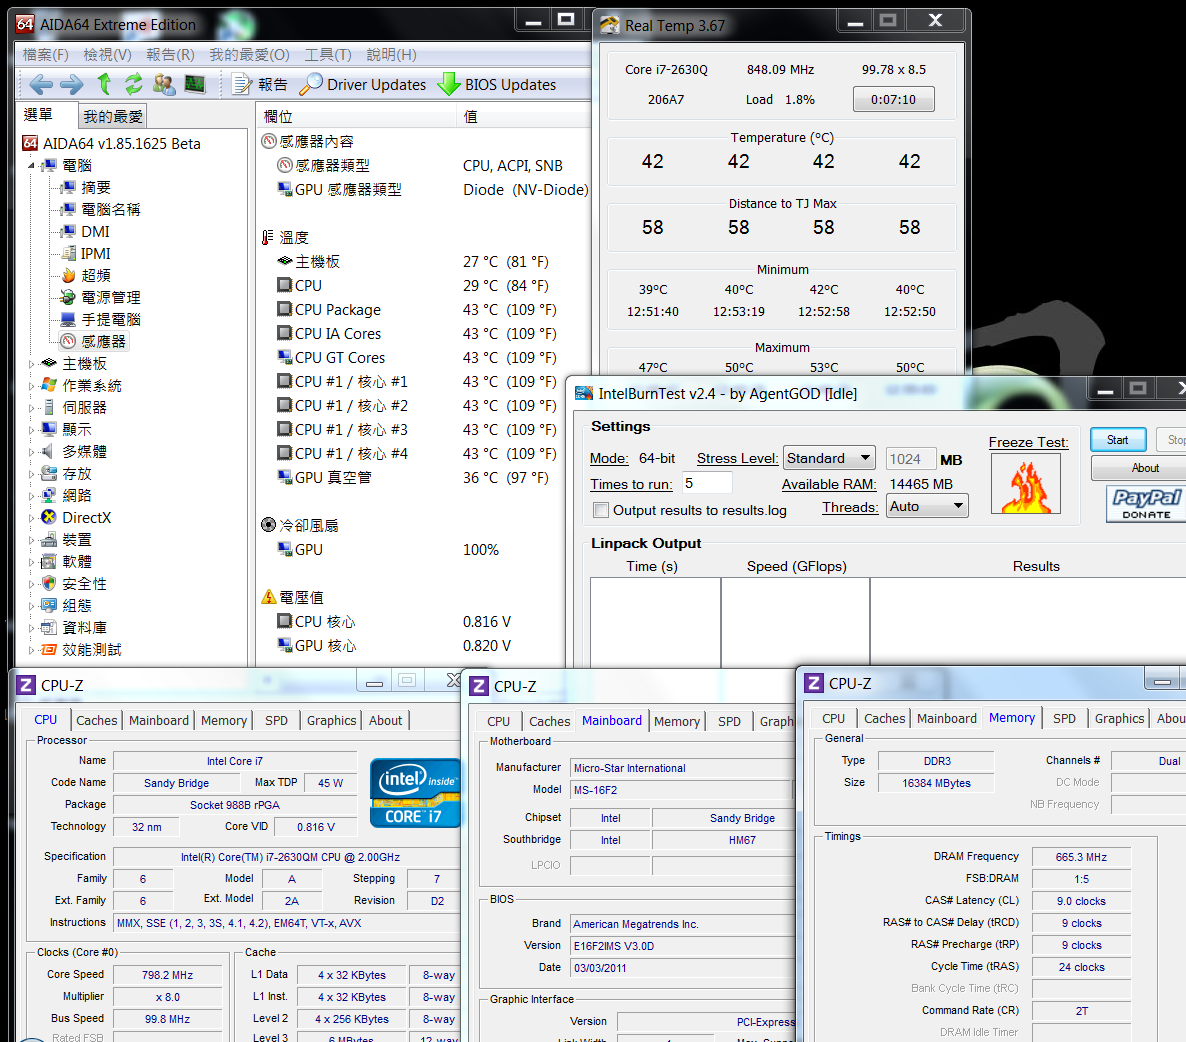Click the forward arrow in AIDA64 toolbar

71,85
